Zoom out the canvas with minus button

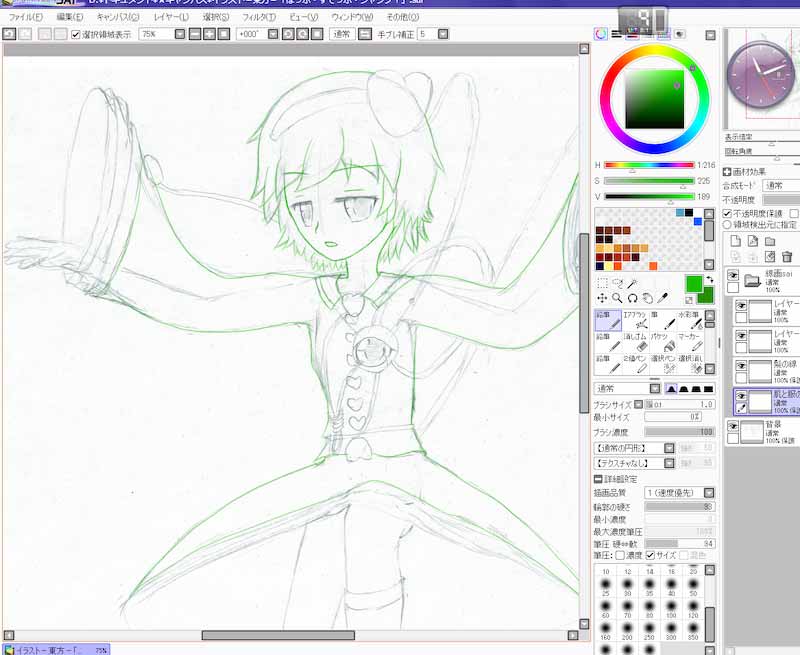point(195,34)
